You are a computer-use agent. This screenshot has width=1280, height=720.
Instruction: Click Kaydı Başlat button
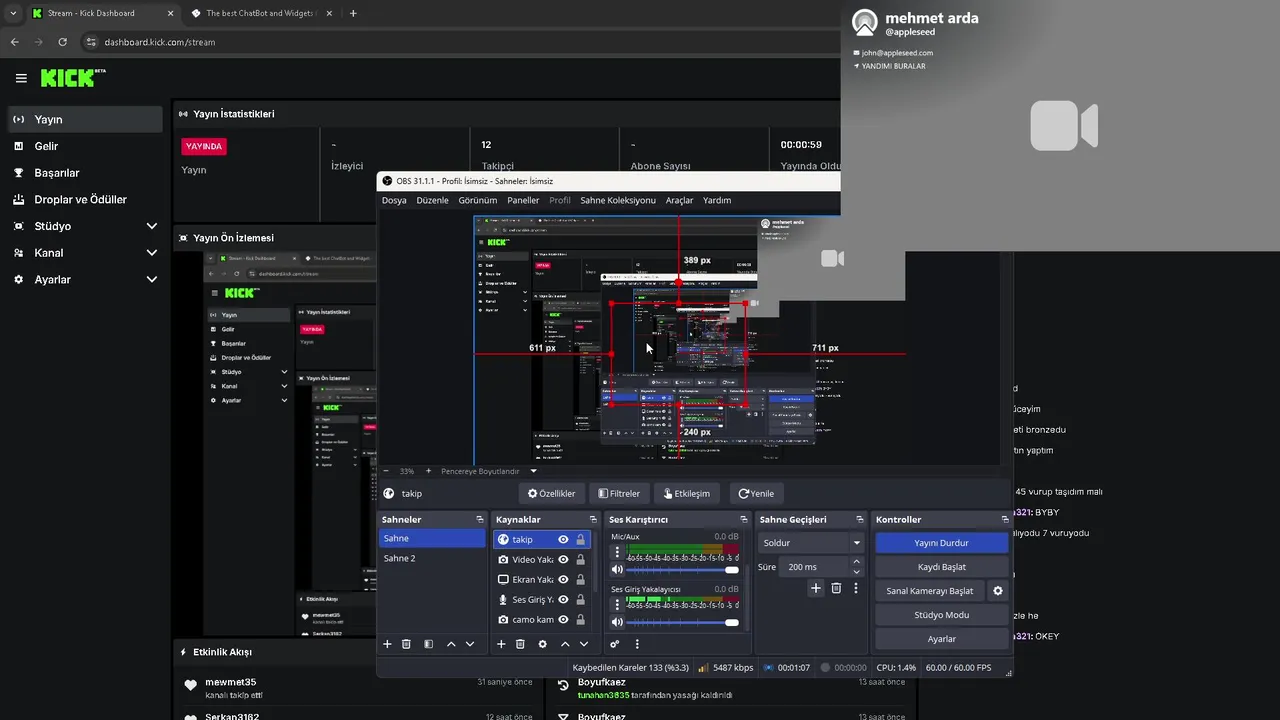click(941, 567)
